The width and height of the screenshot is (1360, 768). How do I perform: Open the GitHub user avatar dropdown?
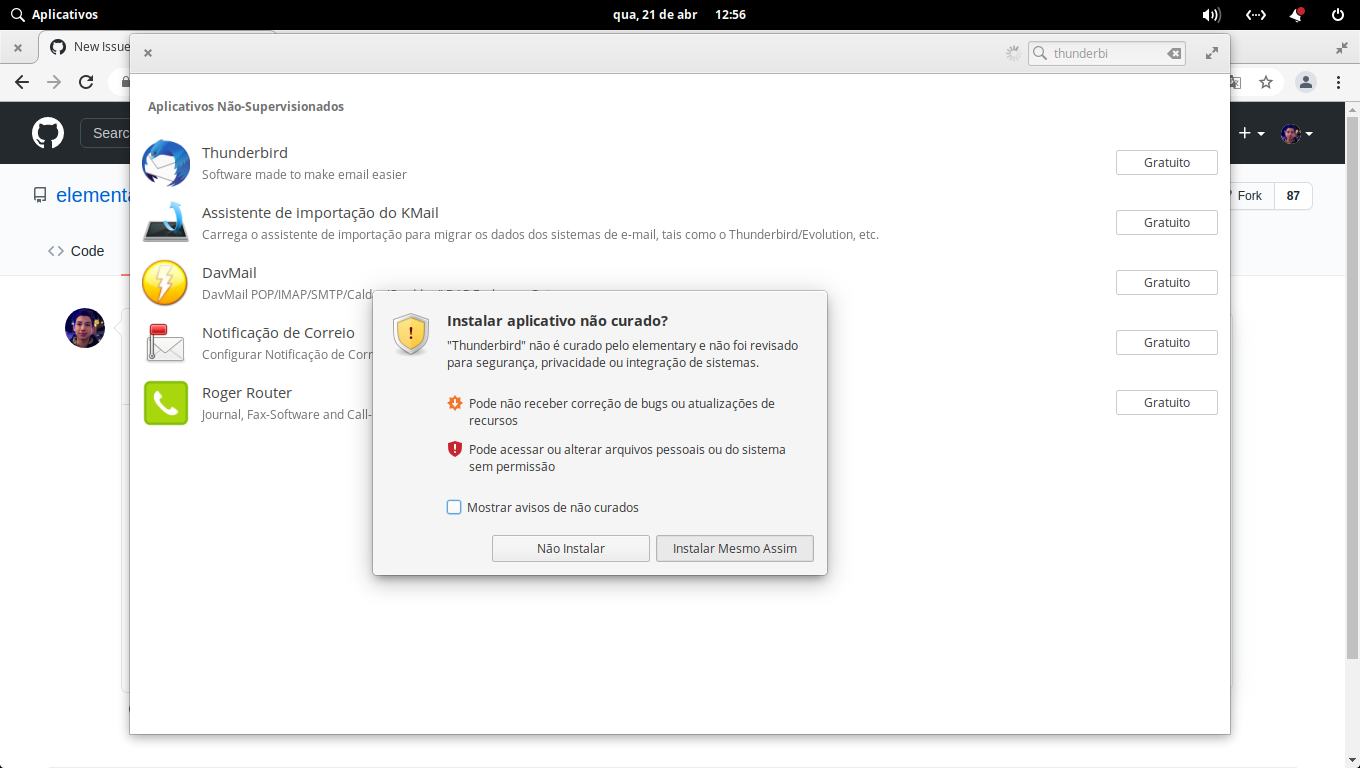[1297, 133]
